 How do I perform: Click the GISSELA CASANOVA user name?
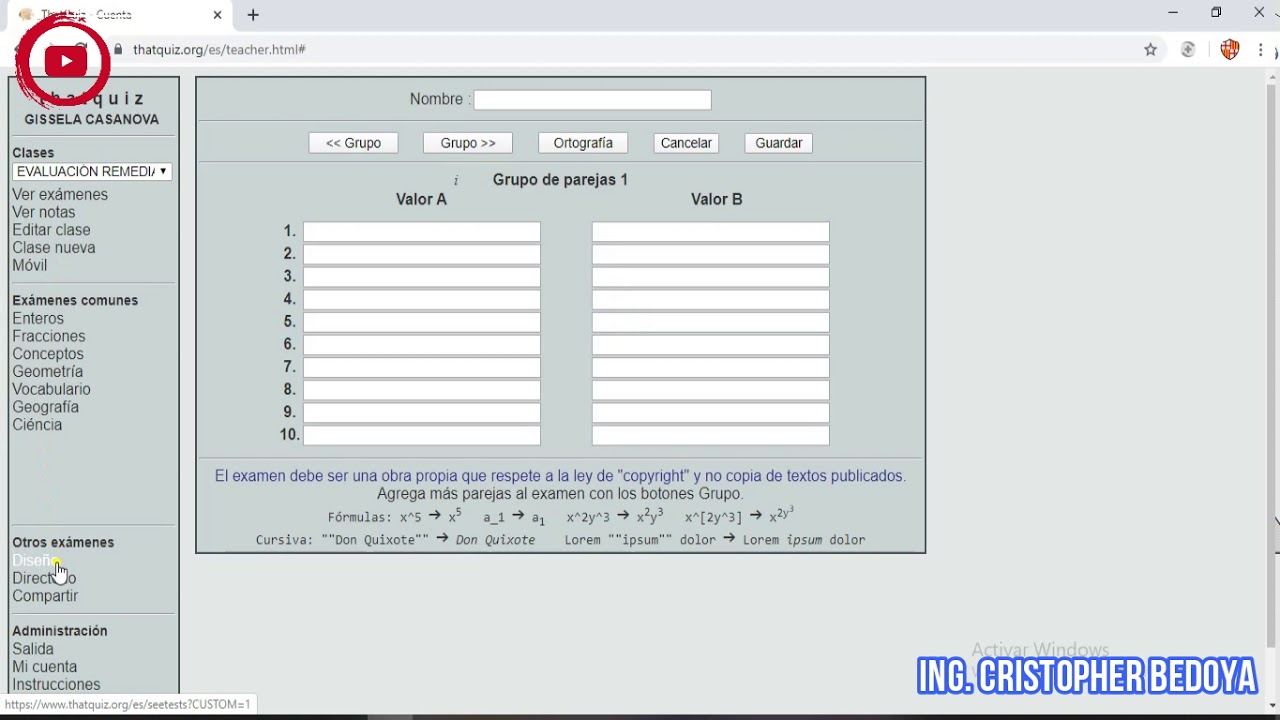(x=92, y=119)
